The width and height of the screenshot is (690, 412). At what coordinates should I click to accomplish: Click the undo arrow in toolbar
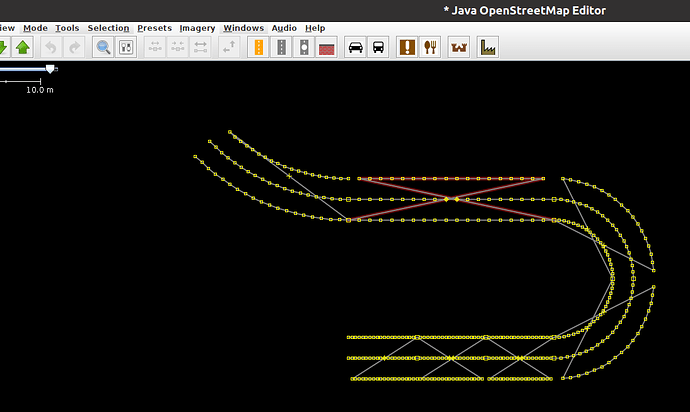(x=51, y=47)
